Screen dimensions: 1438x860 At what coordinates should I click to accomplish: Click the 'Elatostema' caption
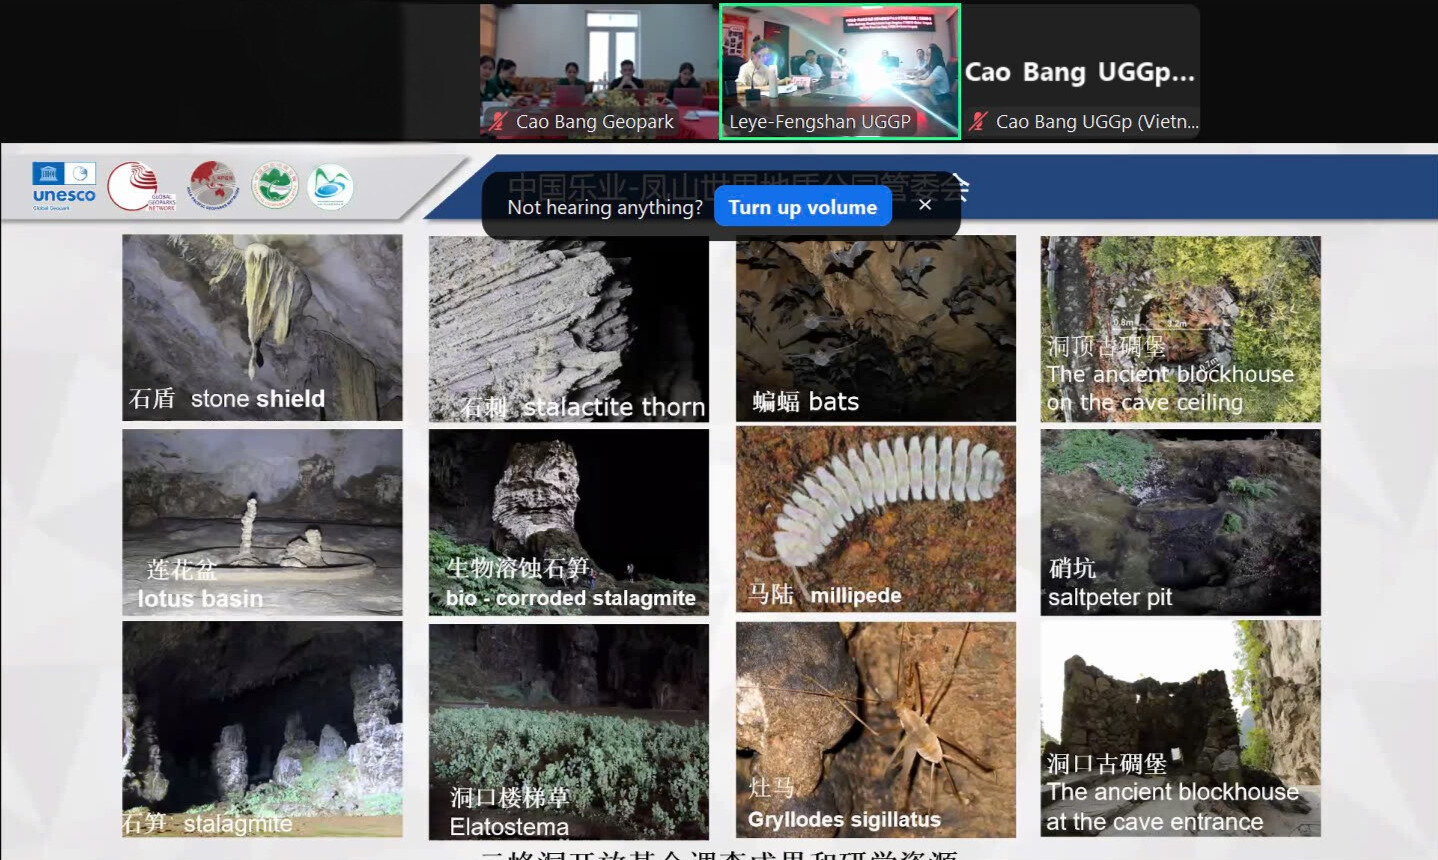point(509,827)
